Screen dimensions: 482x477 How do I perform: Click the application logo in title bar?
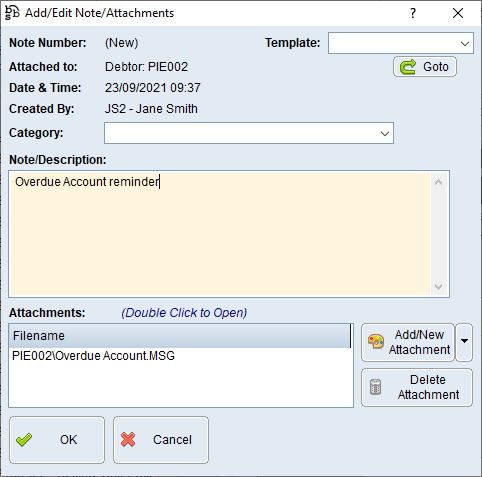[x=12, y=13]
